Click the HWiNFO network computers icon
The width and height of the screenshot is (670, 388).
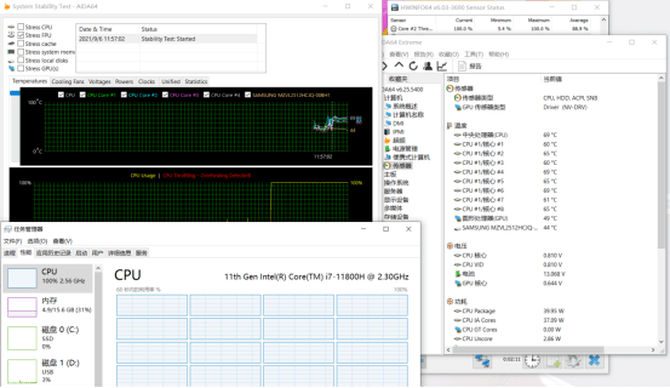[x=483, y=361]
